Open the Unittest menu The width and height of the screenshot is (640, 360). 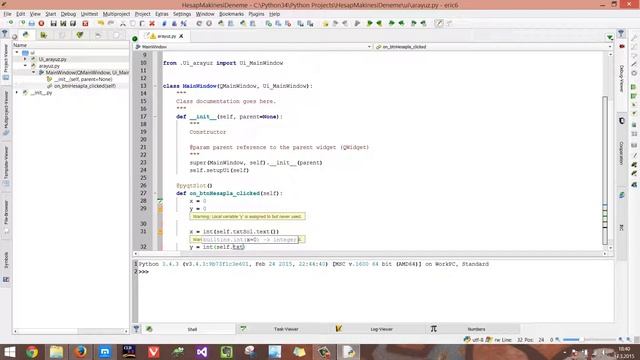tap(89, 14)
